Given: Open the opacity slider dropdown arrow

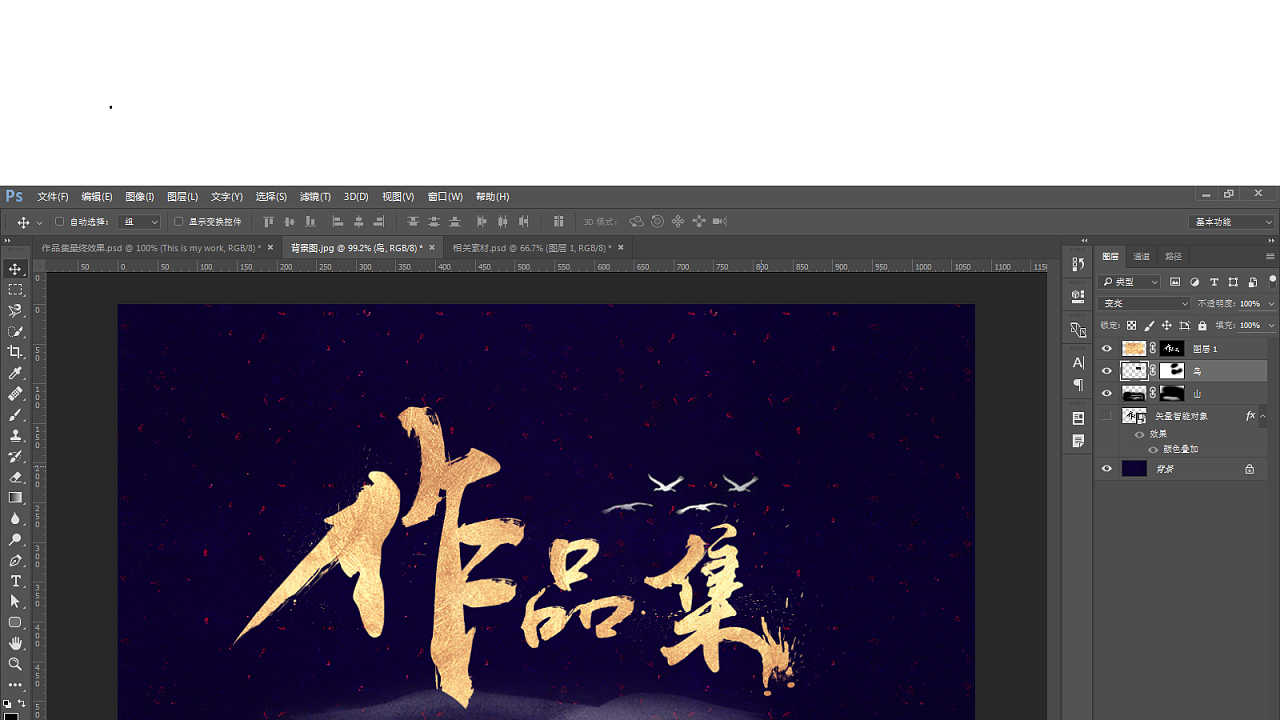Looking at the screenshot, I should click(1271, 304).
